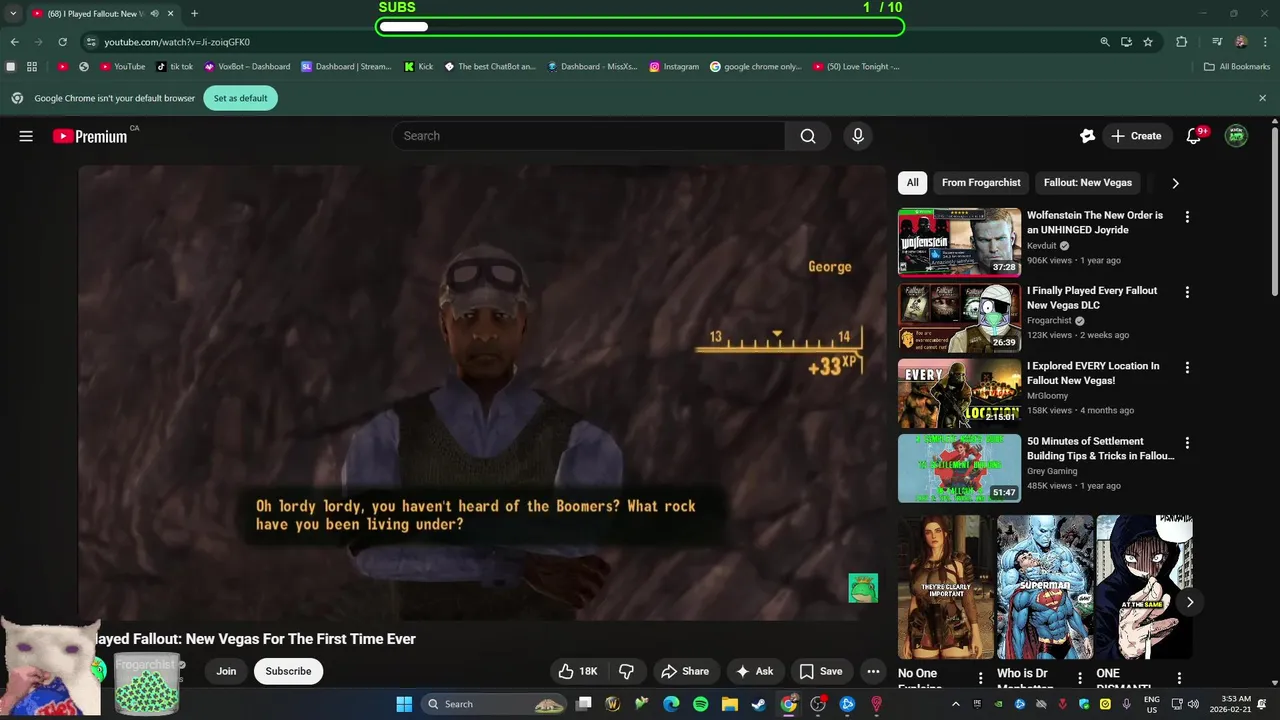Open Wolfenstein The New Order thumbnail
This screenshot has height=720, width=1280.
(x=959, y=242)
